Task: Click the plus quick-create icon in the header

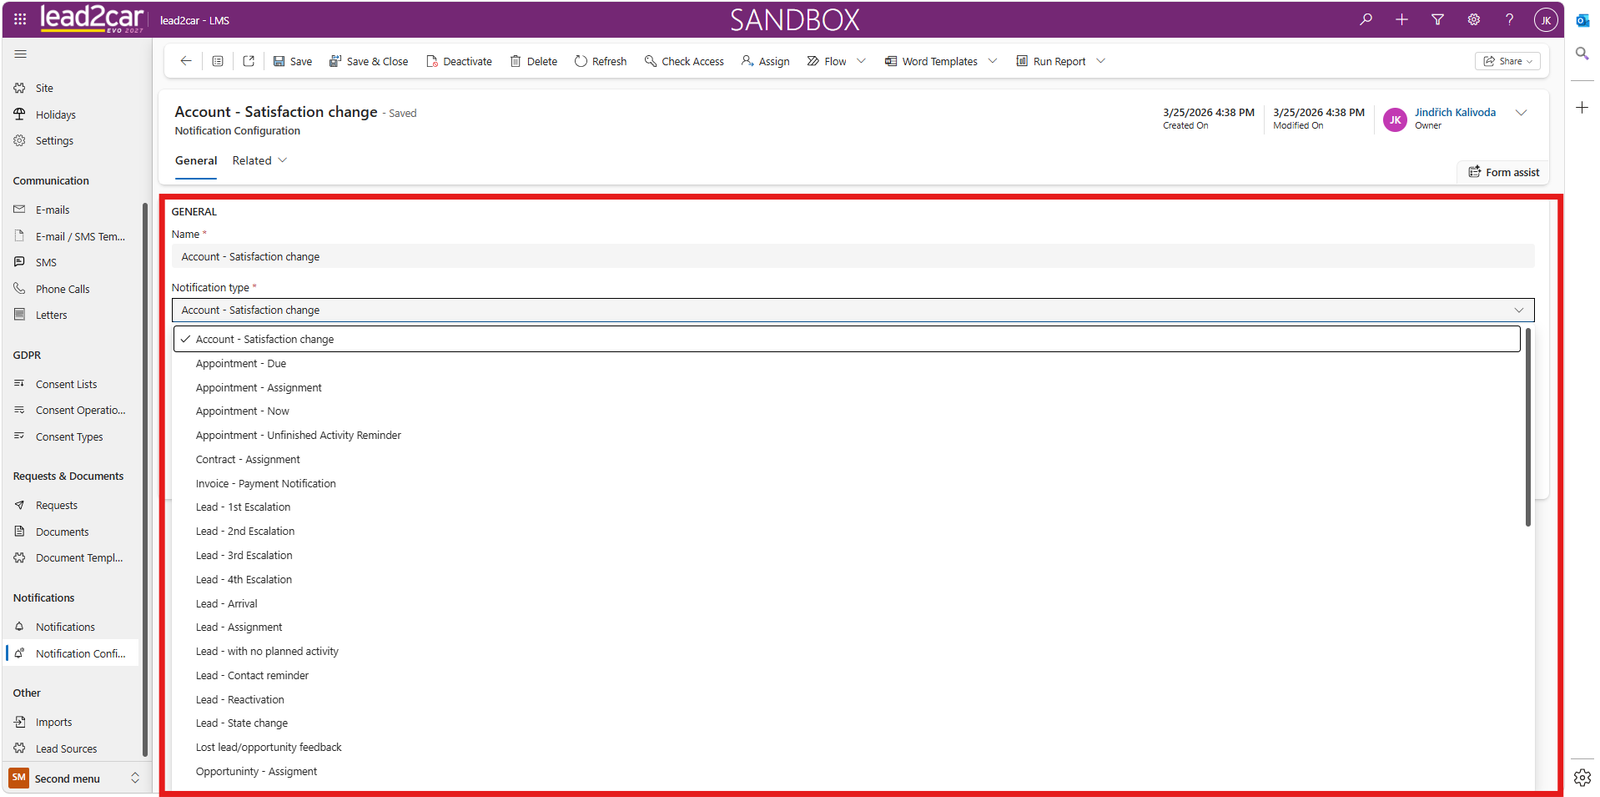Action: (x=1402, y=19)
